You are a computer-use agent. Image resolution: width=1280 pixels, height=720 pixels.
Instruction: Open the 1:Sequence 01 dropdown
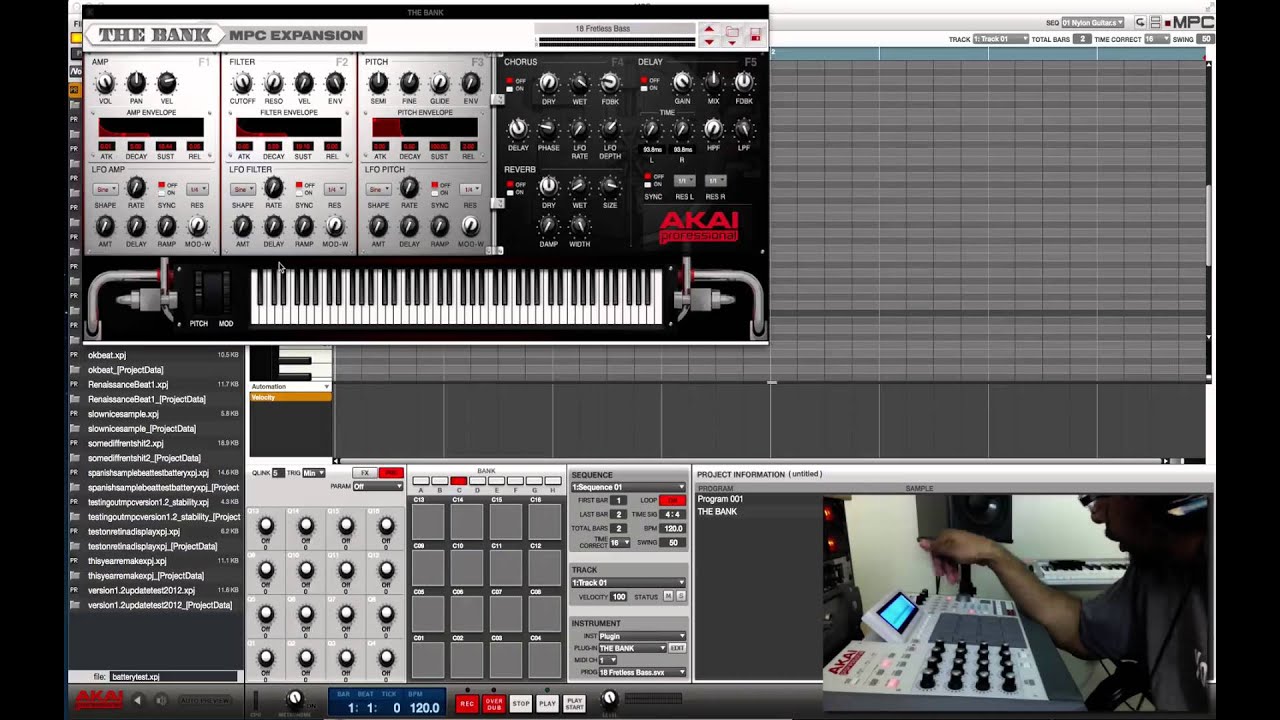[x=628, y=487]
